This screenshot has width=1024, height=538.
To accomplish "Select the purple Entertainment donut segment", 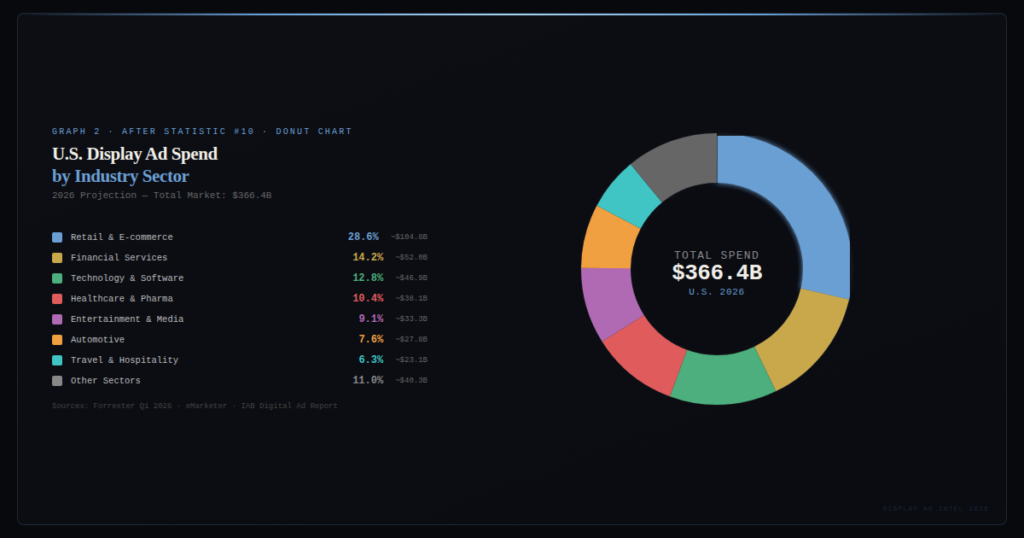I will click(x=605, y=302).
